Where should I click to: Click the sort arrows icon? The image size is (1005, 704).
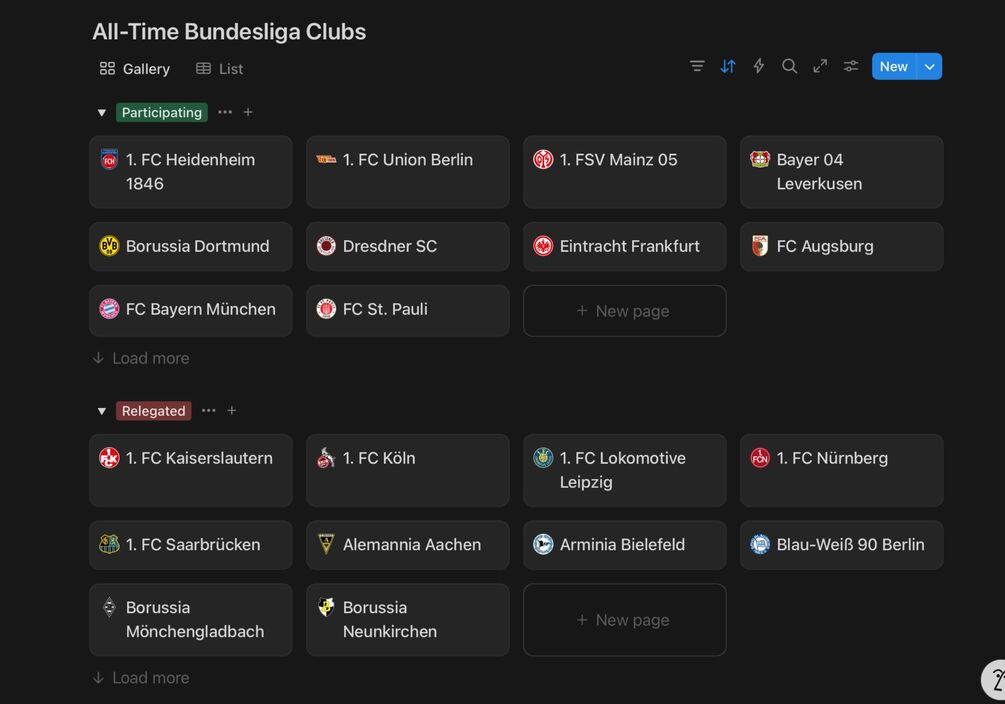coord(728,66)
